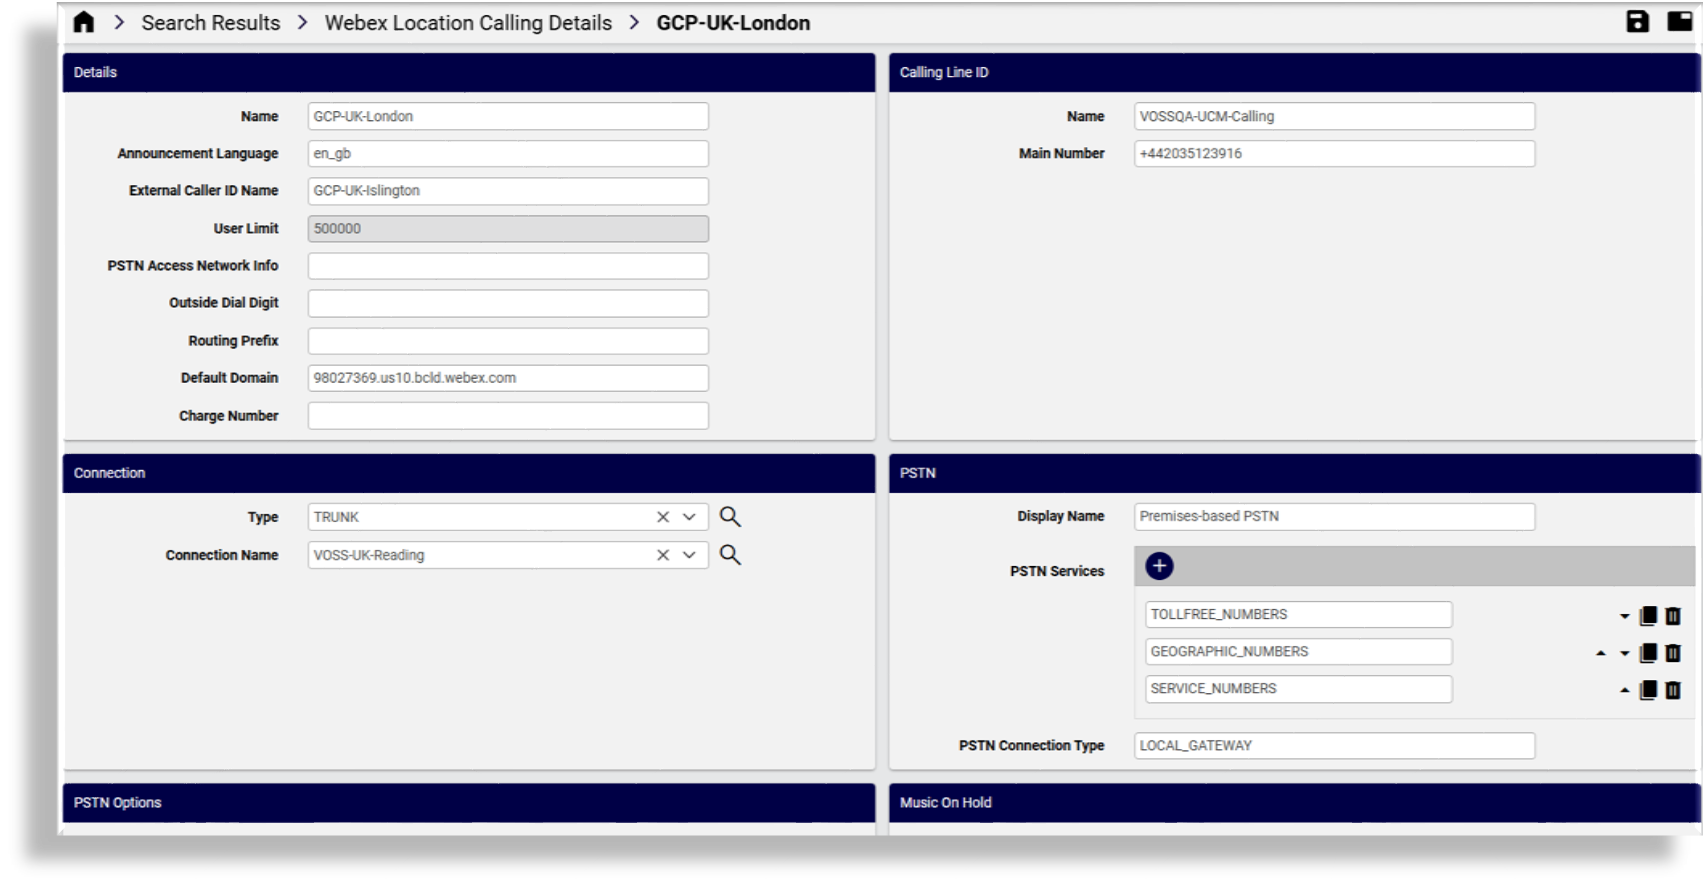The height and width of the screenshot is (886, 1705).
Task: Move GEOGRAPHIC_NUMBERS row down
Action: (x=1624, y=653)
